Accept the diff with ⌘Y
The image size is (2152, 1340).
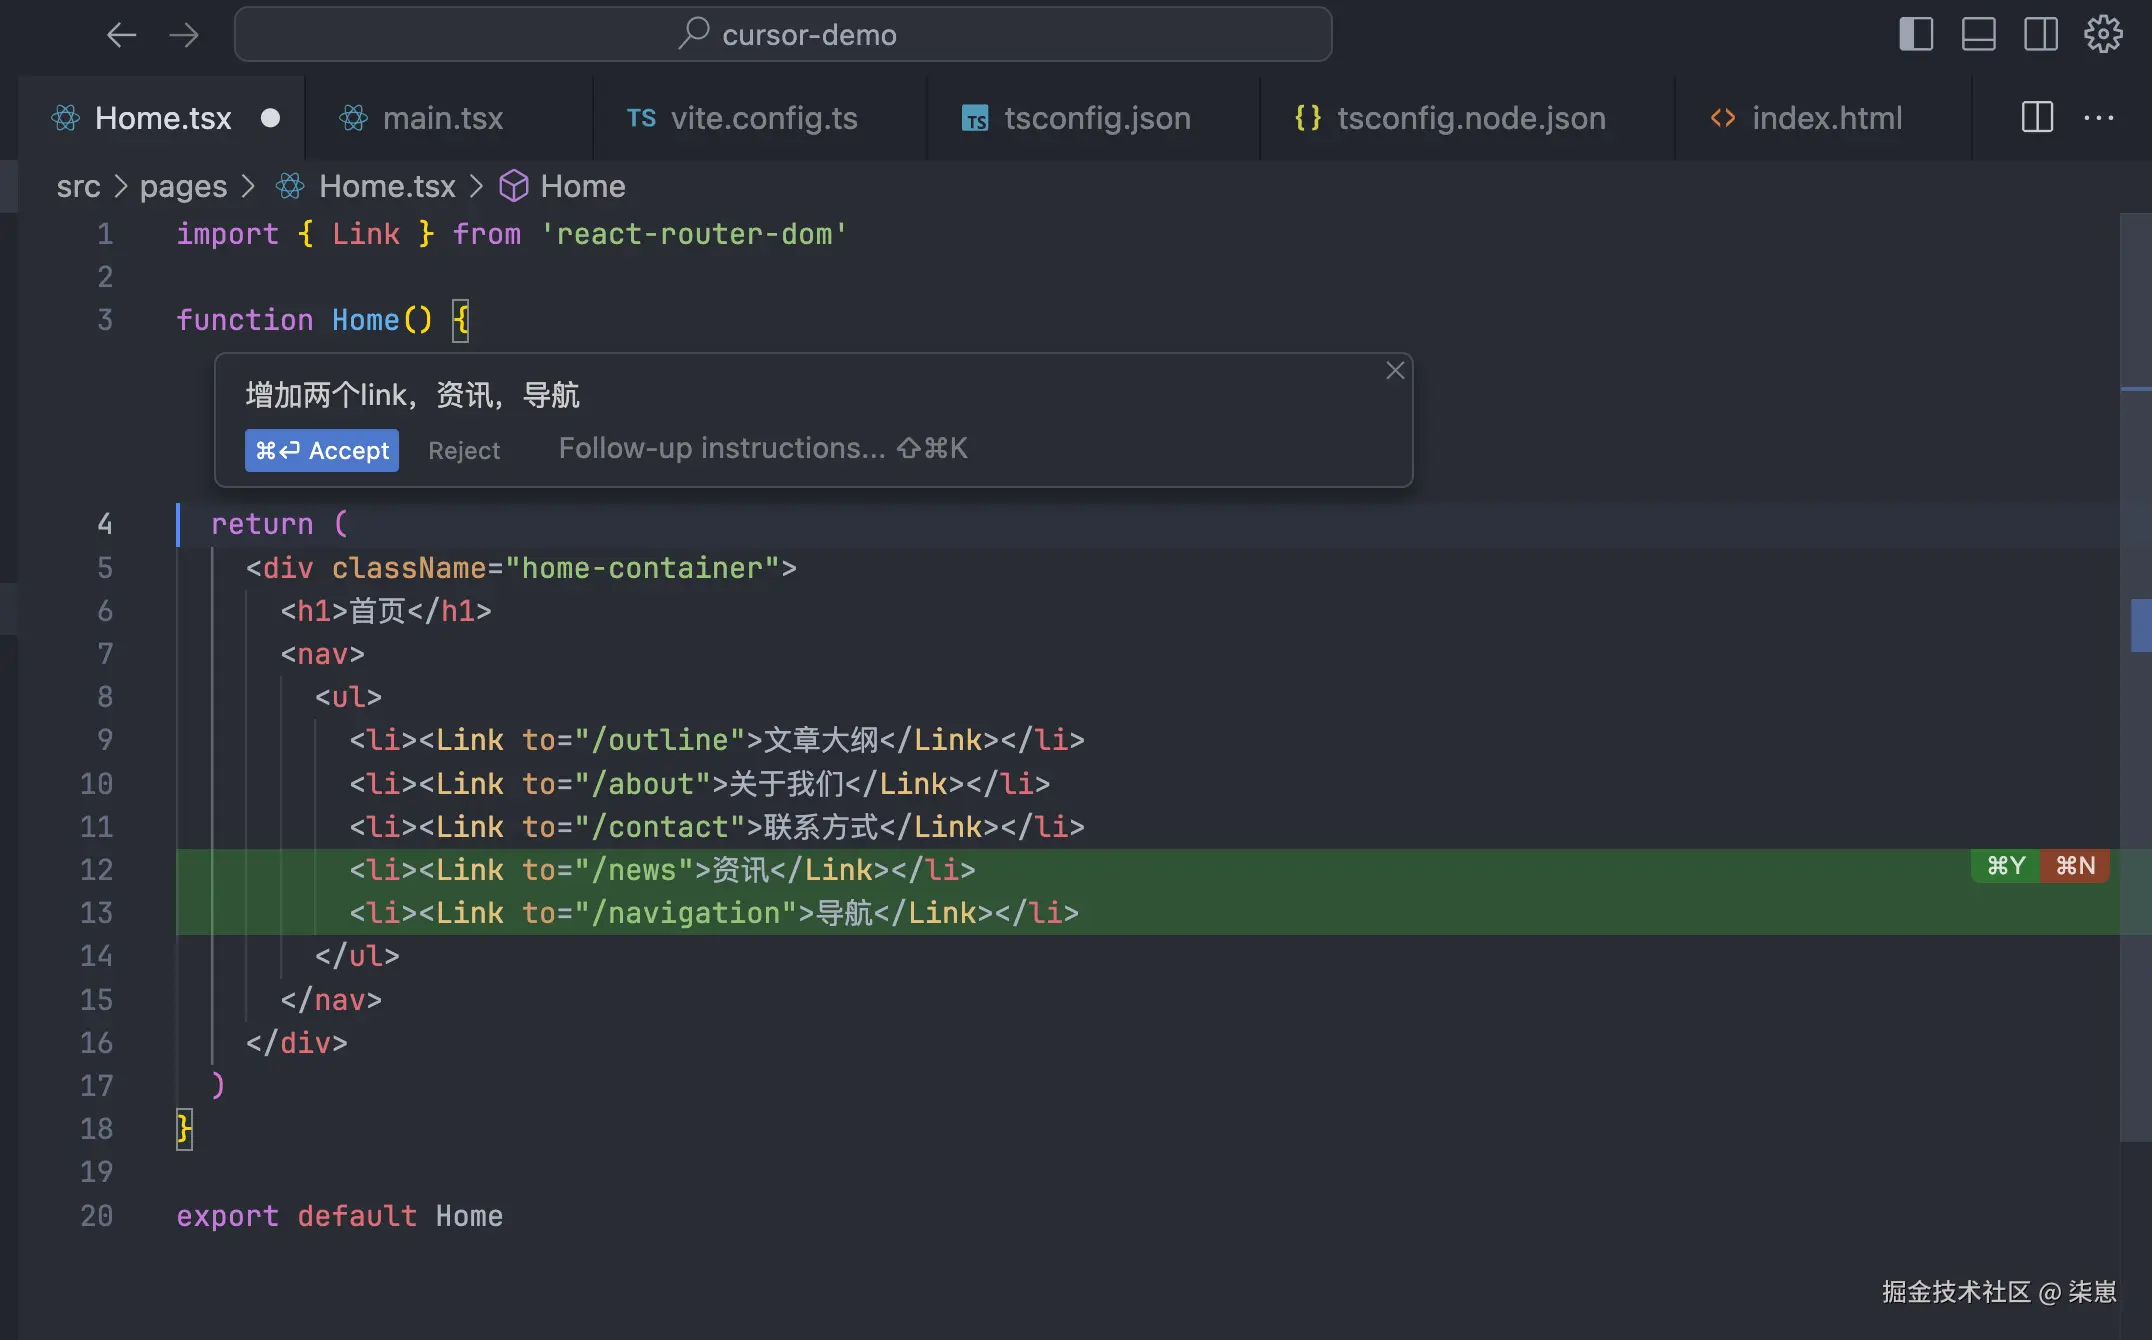pos(2005,866)
